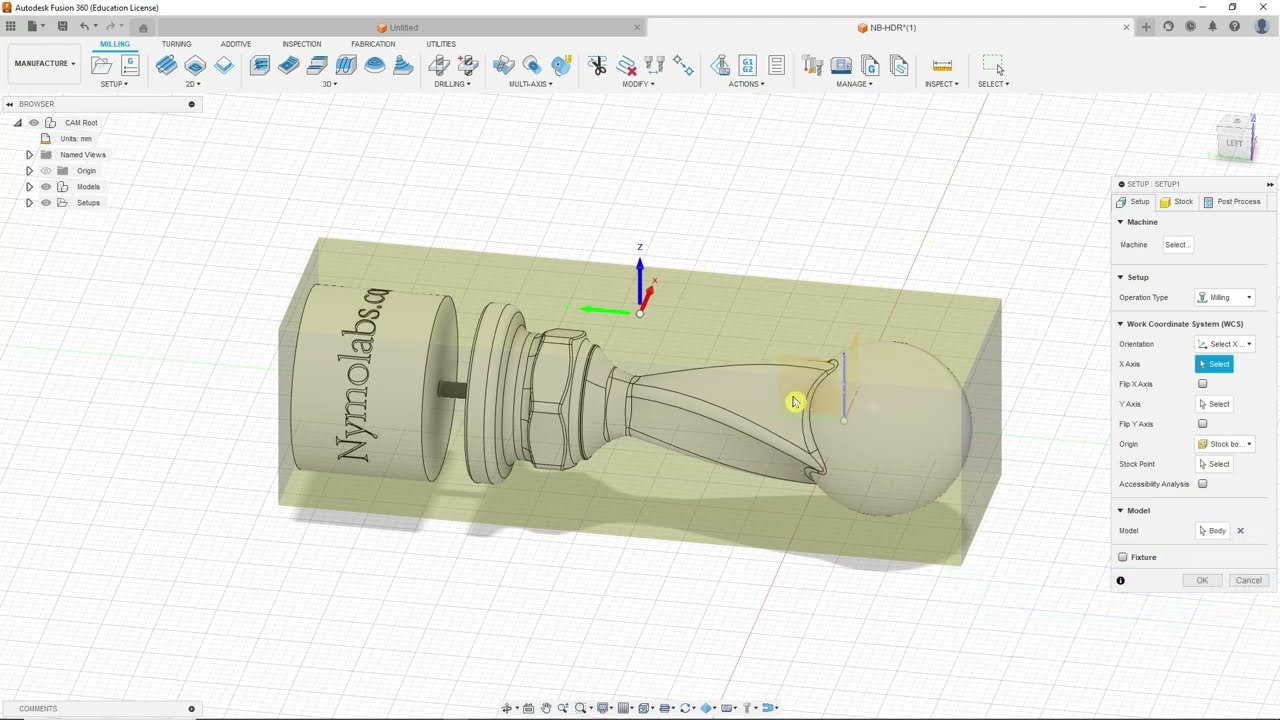
Task: Click the Save icon in quick access bar
Action: click(x=63, y=27)
